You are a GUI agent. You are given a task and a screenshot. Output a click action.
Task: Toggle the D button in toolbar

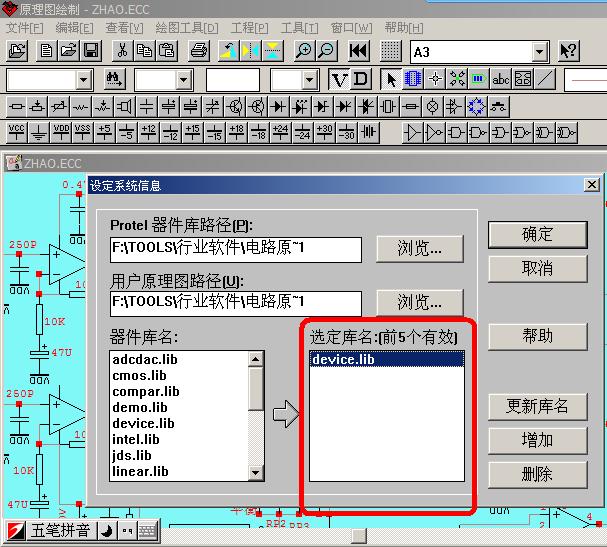(x=361, y=79)
